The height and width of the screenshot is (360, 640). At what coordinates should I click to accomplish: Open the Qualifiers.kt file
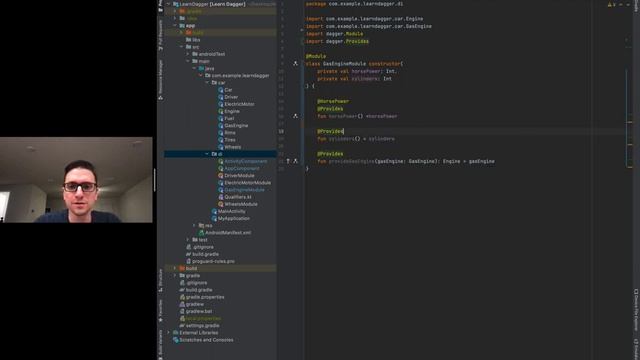(x=235, y=197)
